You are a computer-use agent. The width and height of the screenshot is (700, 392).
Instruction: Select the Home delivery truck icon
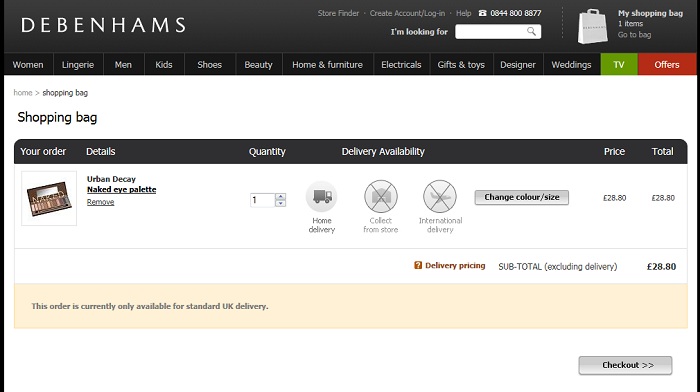tap(321, 196)
